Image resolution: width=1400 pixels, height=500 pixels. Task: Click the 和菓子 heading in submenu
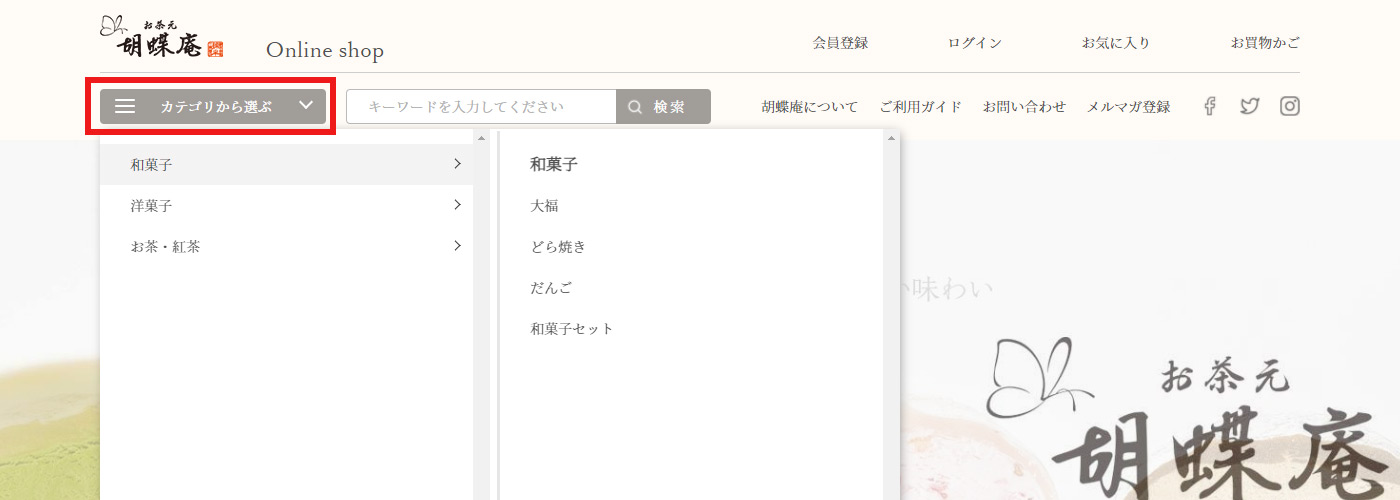coord(554,165)
